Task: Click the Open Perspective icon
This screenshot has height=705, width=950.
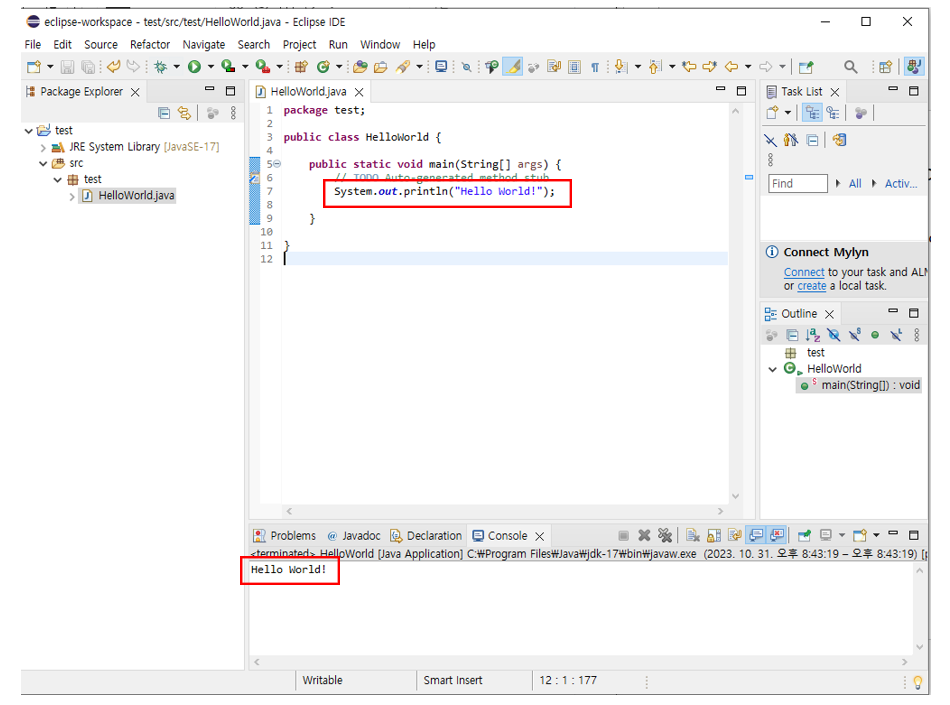Action: tap(886, 67)
